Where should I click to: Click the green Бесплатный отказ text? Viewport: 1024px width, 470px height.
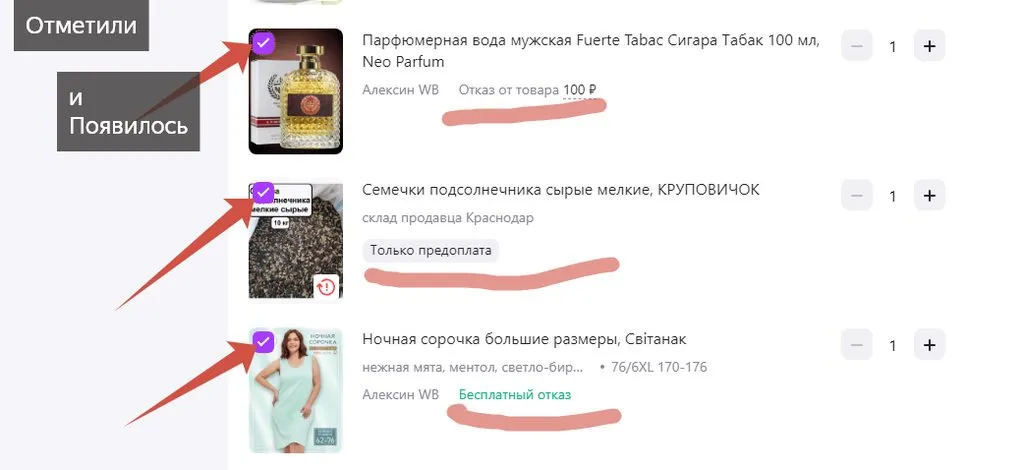point(515,394)
